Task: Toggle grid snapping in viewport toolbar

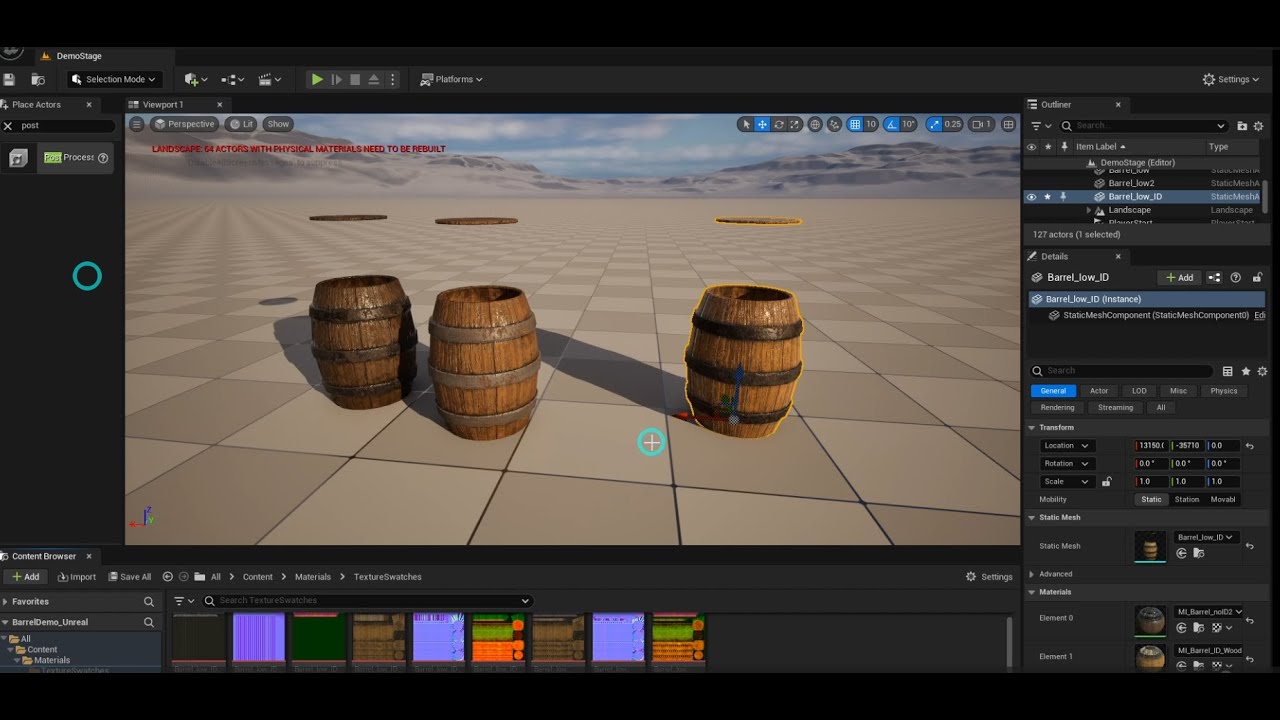Action: 855,124
